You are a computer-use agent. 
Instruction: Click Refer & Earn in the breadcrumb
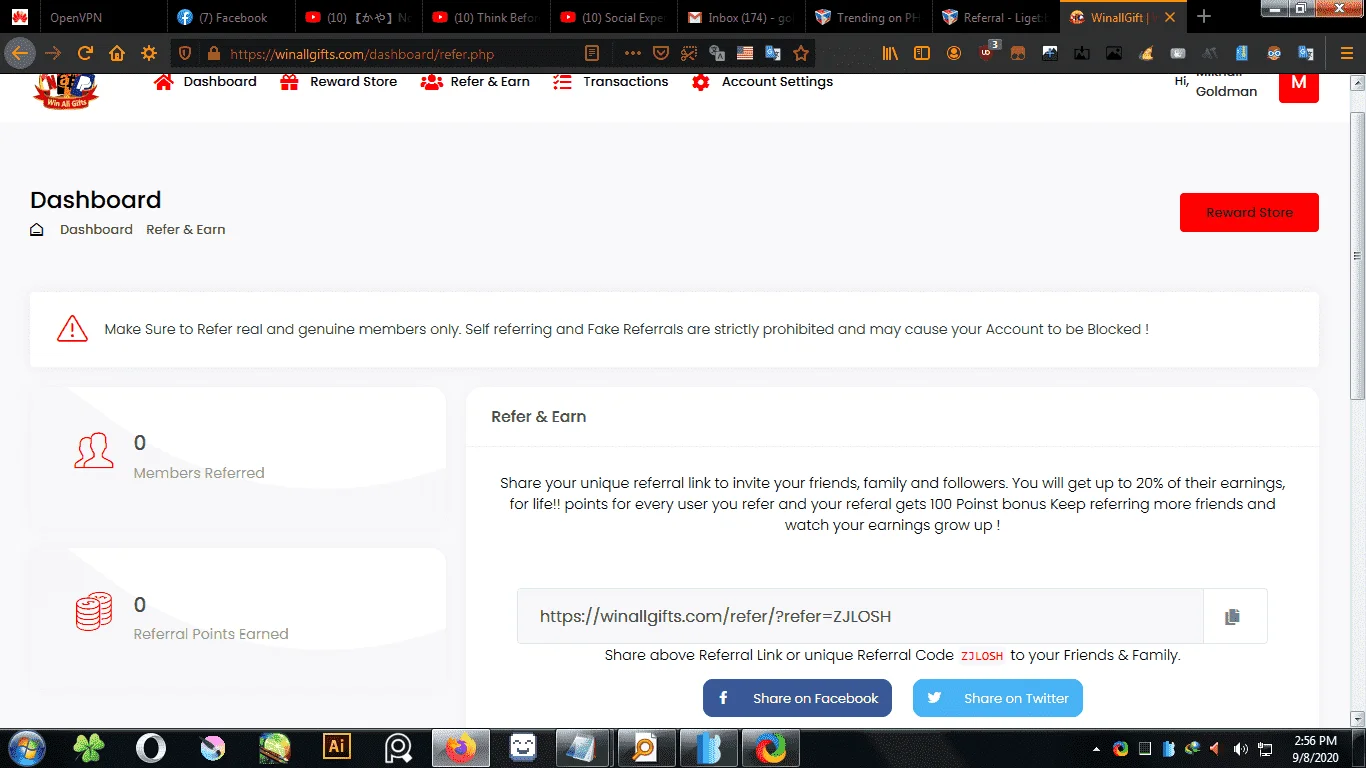(186, 230)
